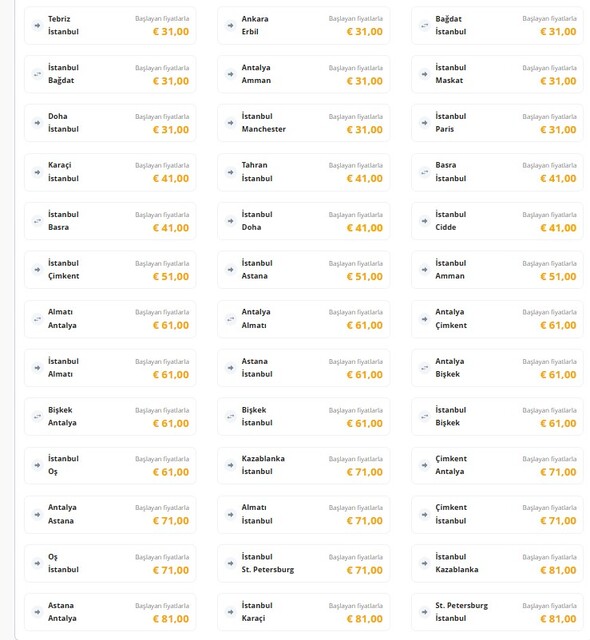Click the round-trip icon beside Bişkek İstanbul

231,416
